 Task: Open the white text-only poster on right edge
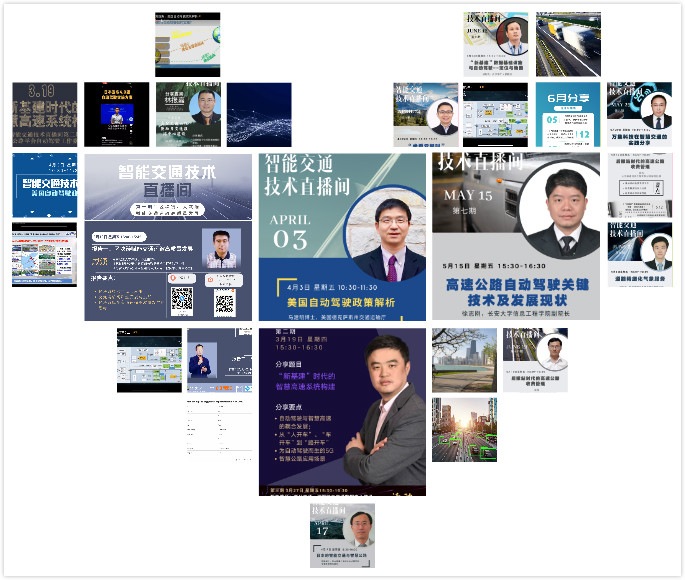[x=640, y=185]
